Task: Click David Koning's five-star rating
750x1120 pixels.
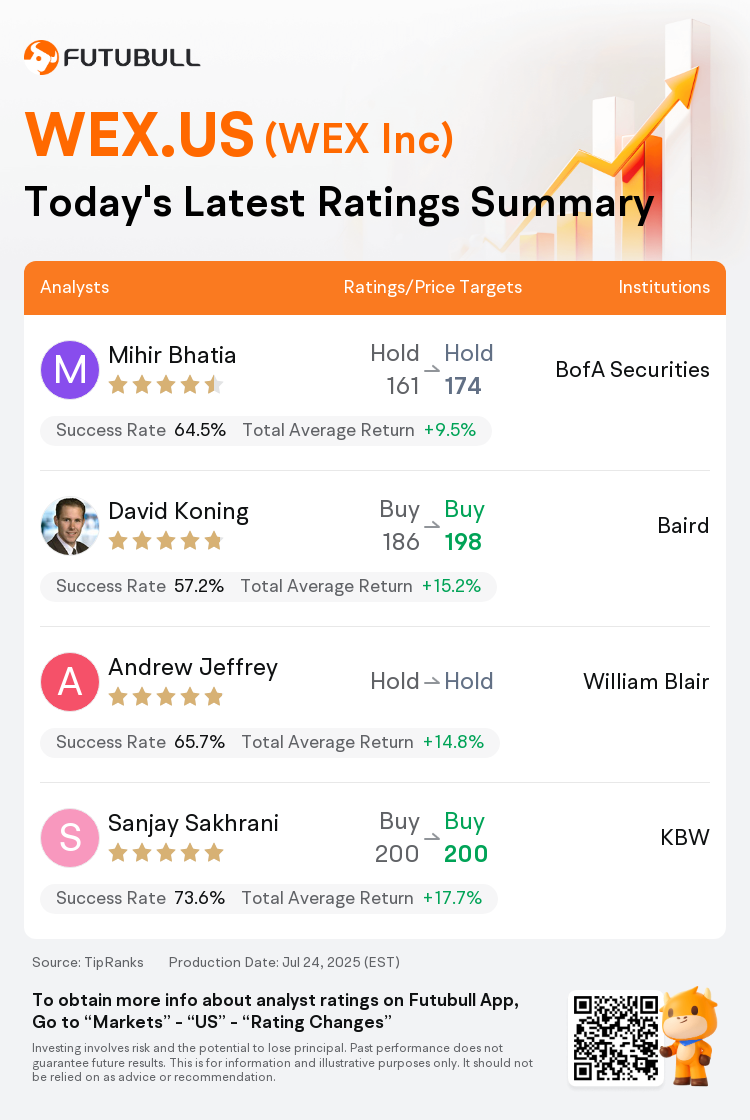Action: coord(166,541)
